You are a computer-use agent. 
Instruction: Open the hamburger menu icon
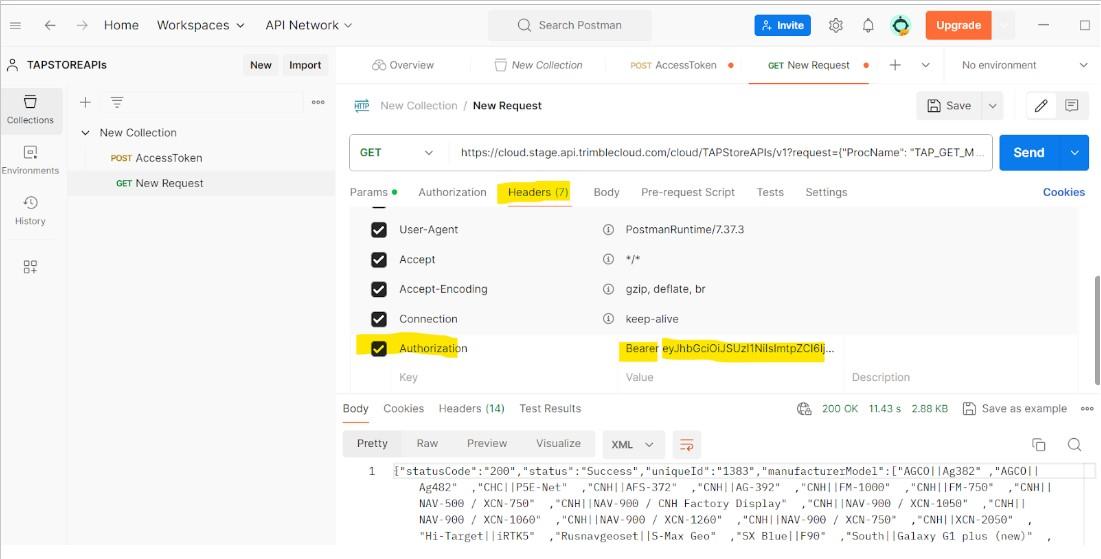click(x=15, y=25)
